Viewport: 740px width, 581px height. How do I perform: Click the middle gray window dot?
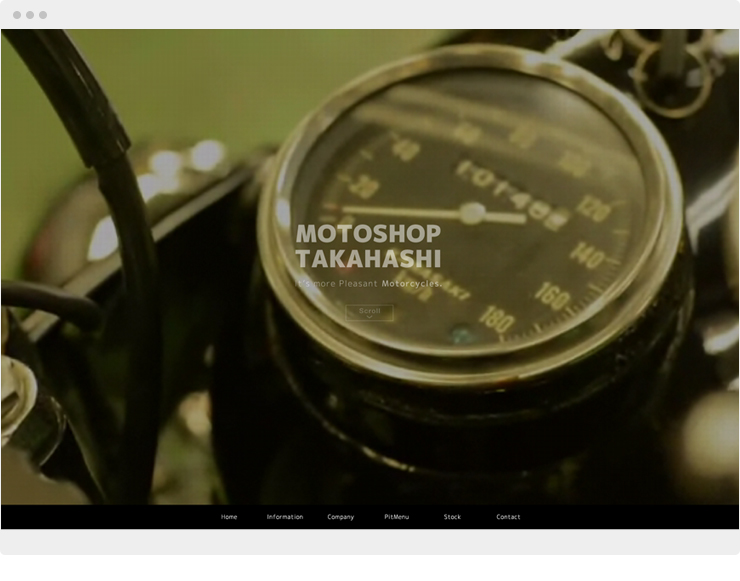pyautogui.click(x=30, y=15)
